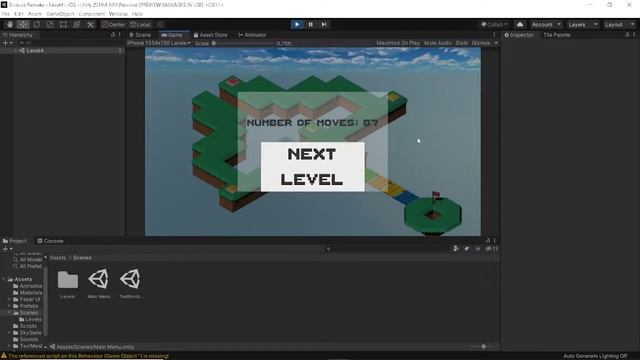Screen dimensions: 640x360
Task: Switch to the Scene tab
Action: coord(140,35)
